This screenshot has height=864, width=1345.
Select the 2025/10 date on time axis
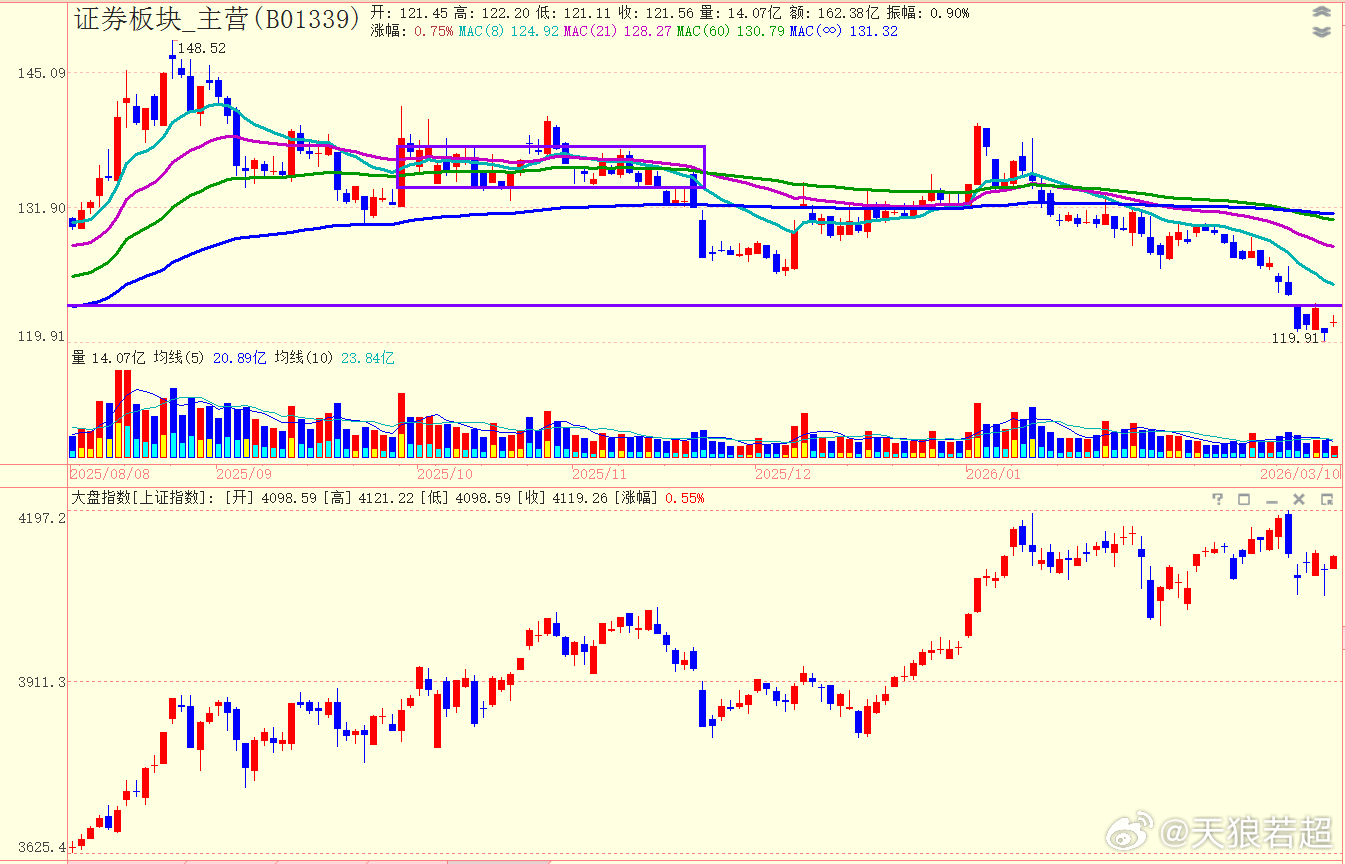click(x=445, y=473)
